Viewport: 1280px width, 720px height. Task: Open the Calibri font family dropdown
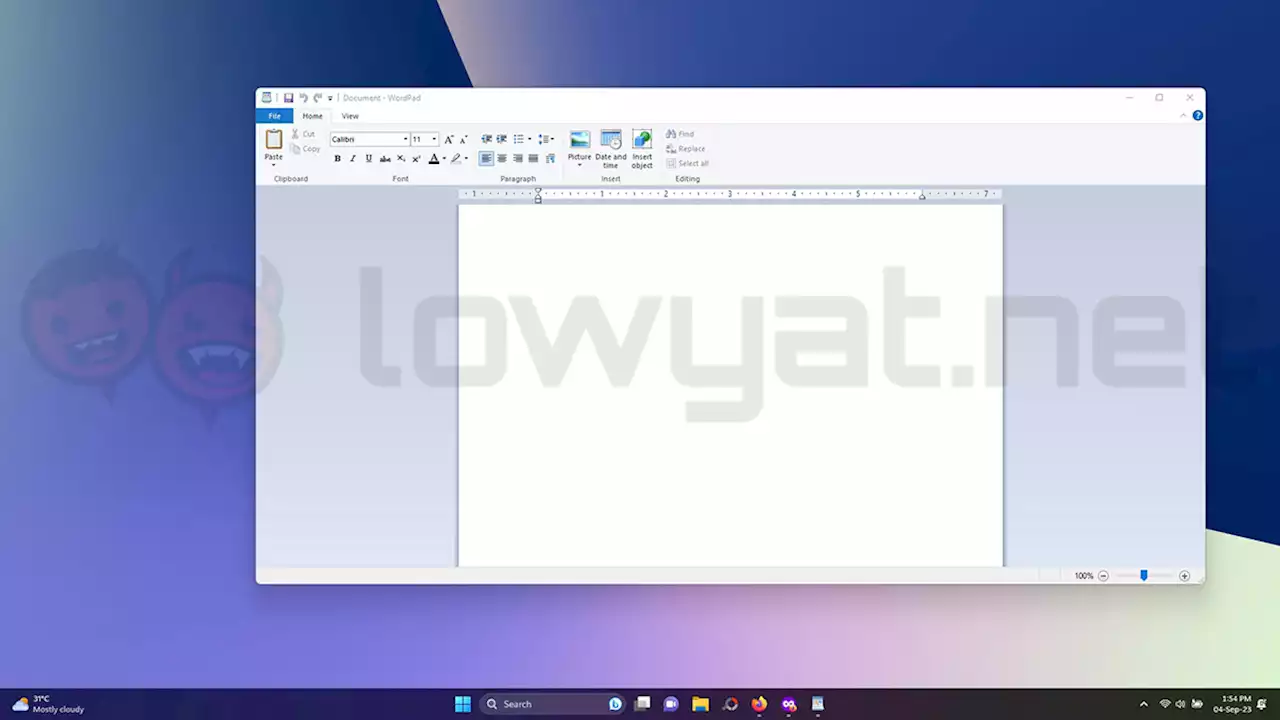tap(405, 139)
